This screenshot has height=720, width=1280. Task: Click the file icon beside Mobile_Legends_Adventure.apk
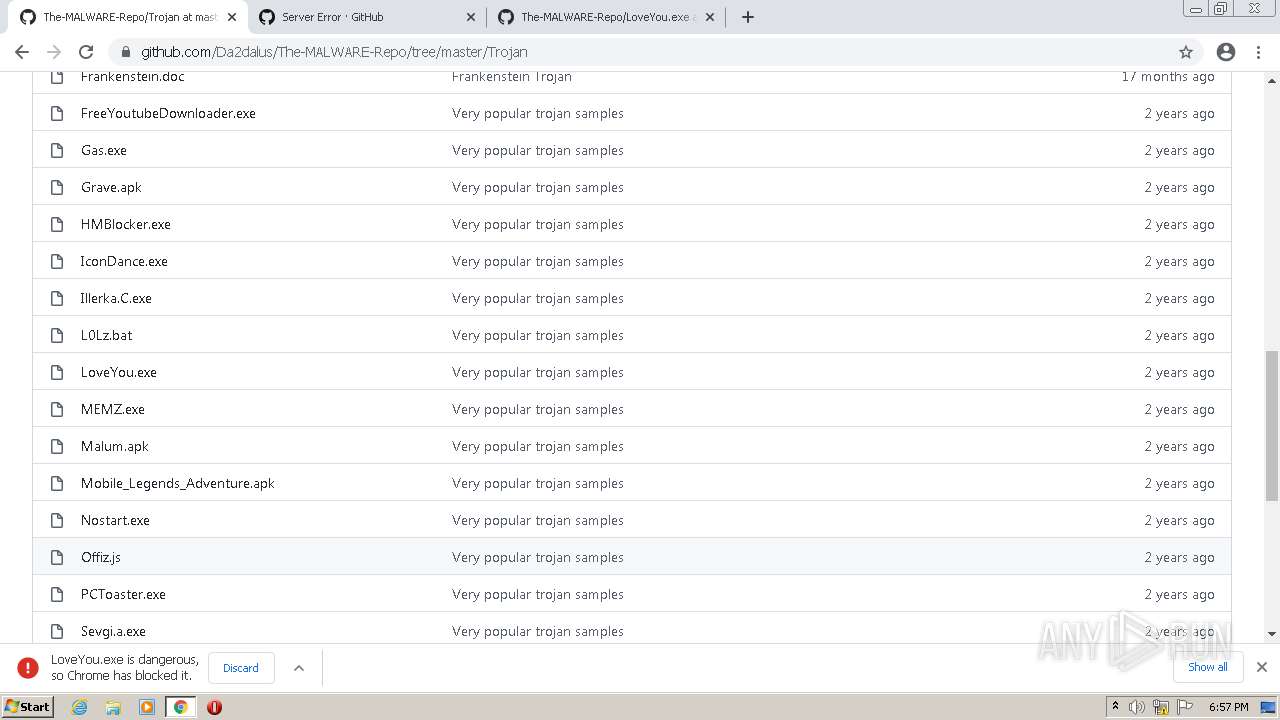tap(57, 483)
